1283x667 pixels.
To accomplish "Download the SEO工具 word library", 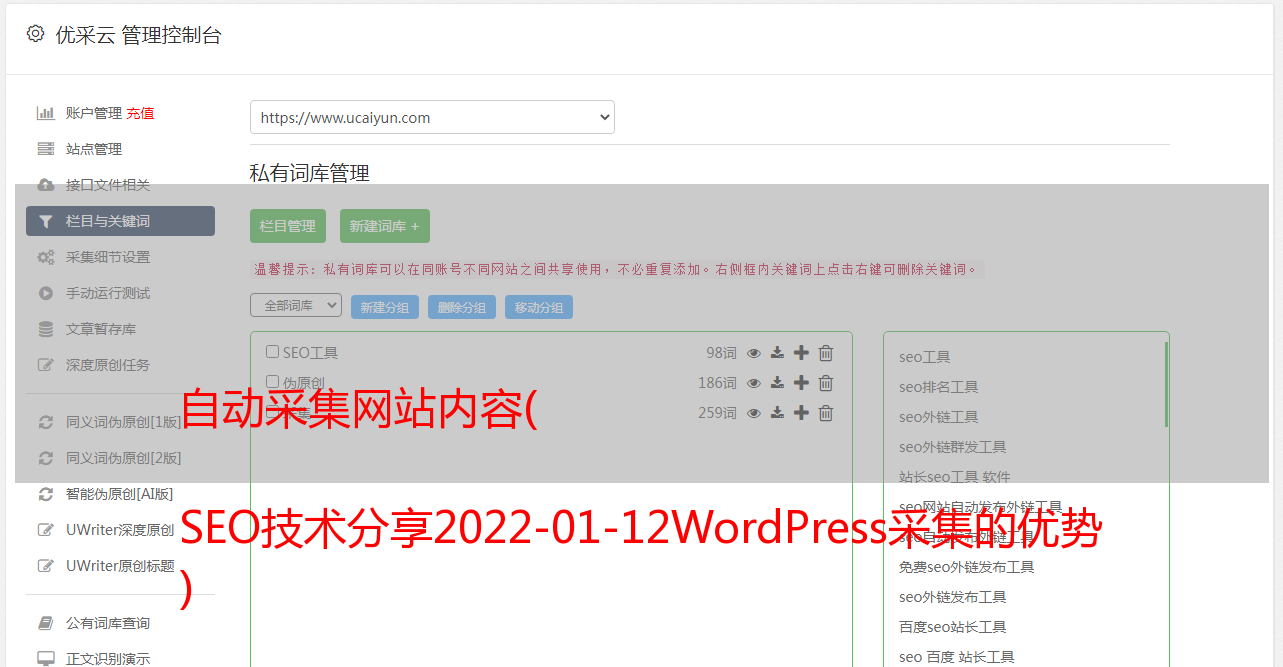I will (x=777, y=353).
